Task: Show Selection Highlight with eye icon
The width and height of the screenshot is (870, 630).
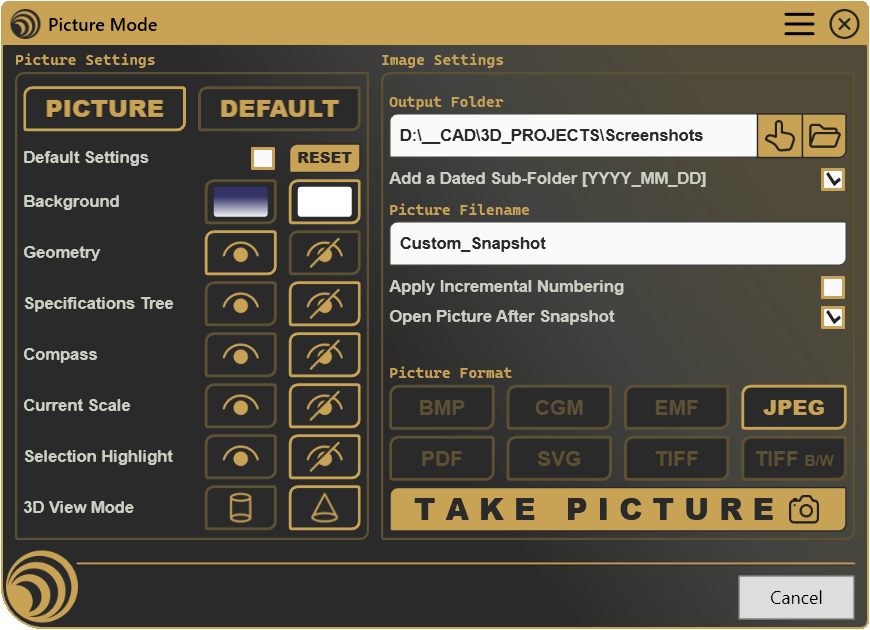Action: pos(241,457)
